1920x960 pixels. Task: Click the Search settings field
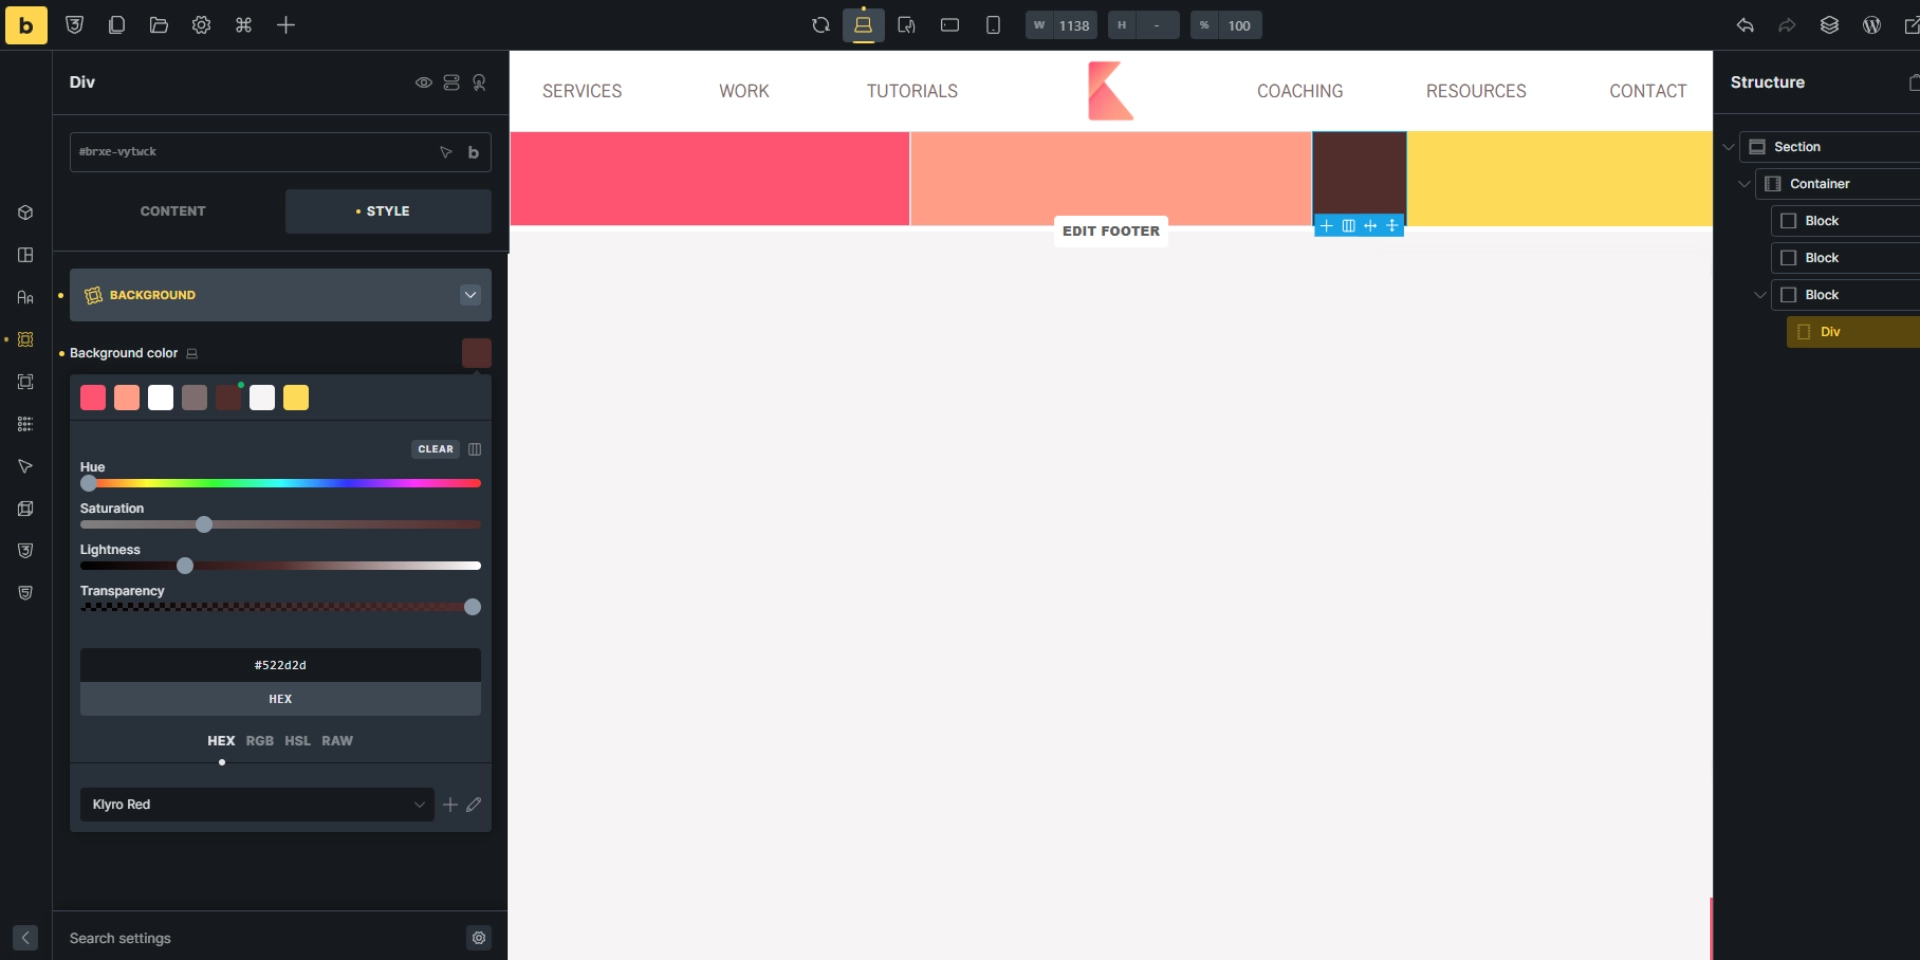click(x=260, y=938)
